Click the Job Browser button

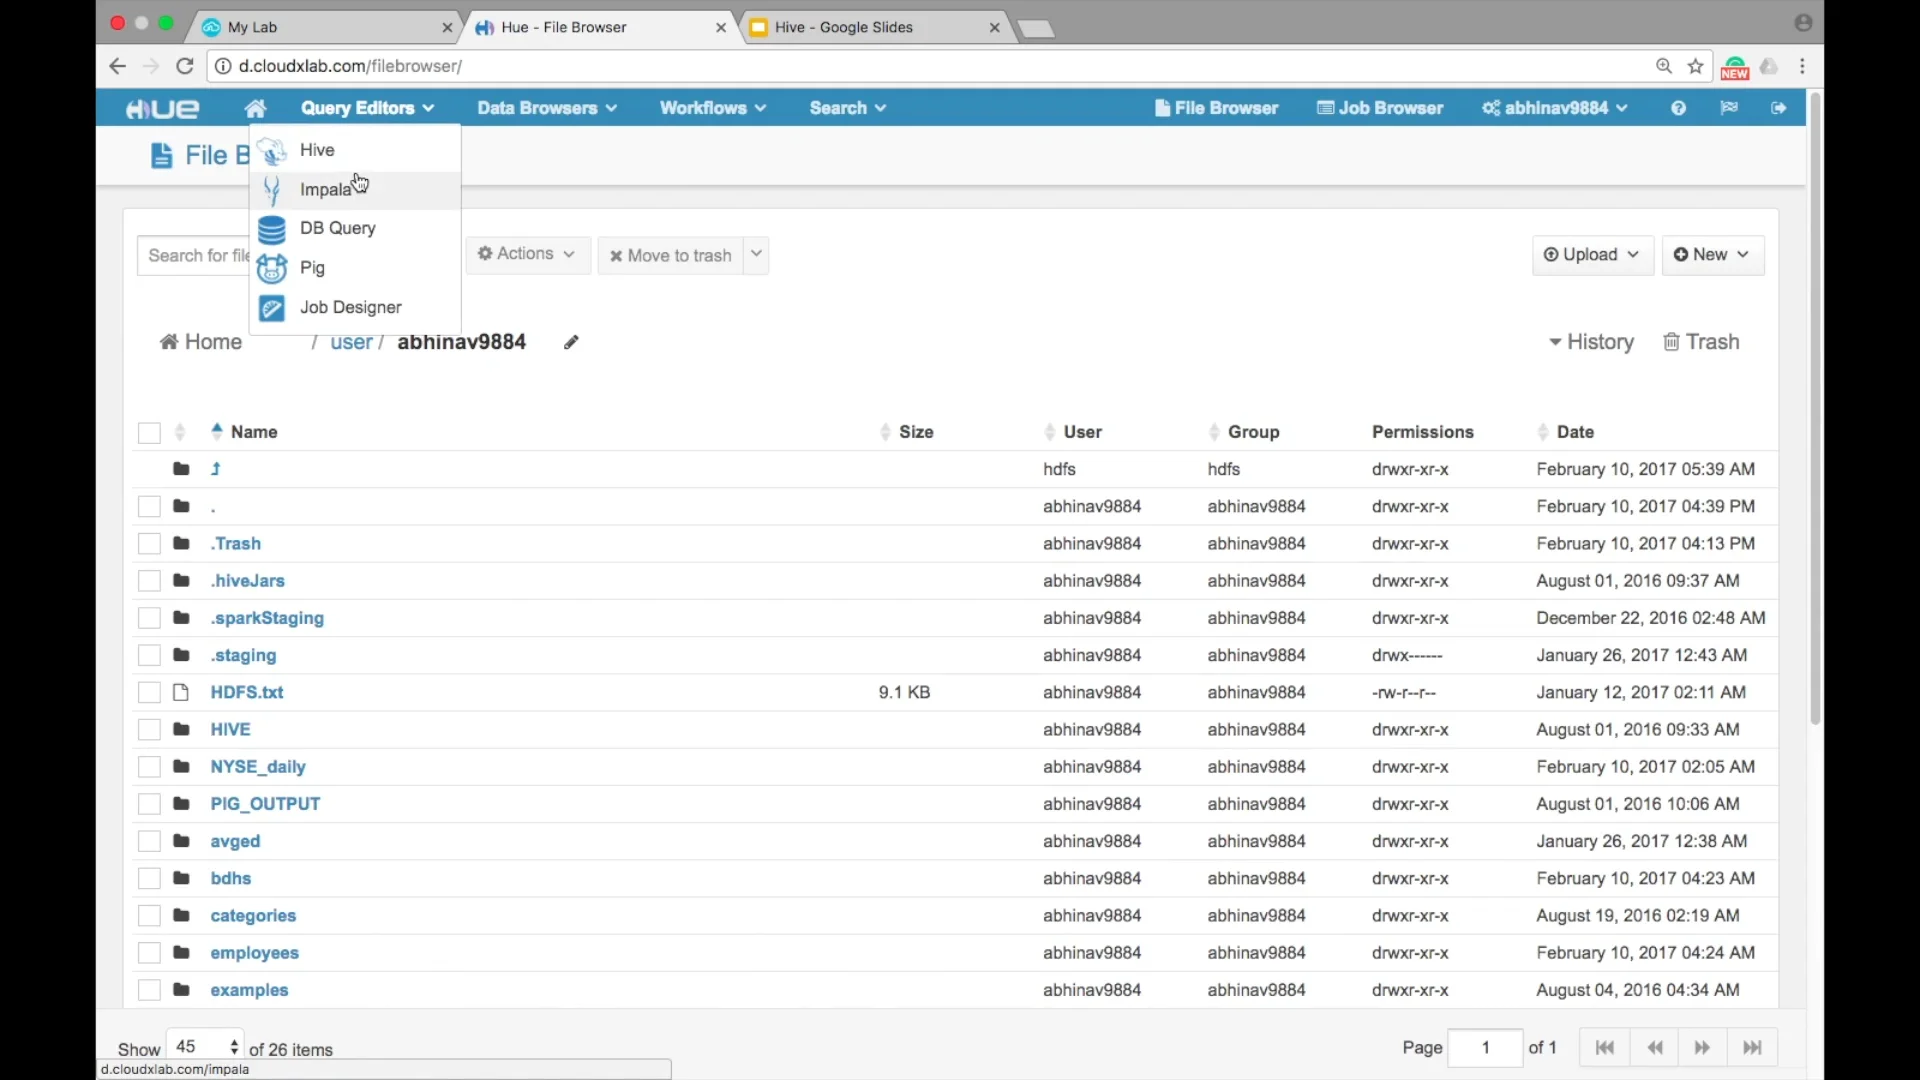pyautogui.click(x=1380, y=108)
